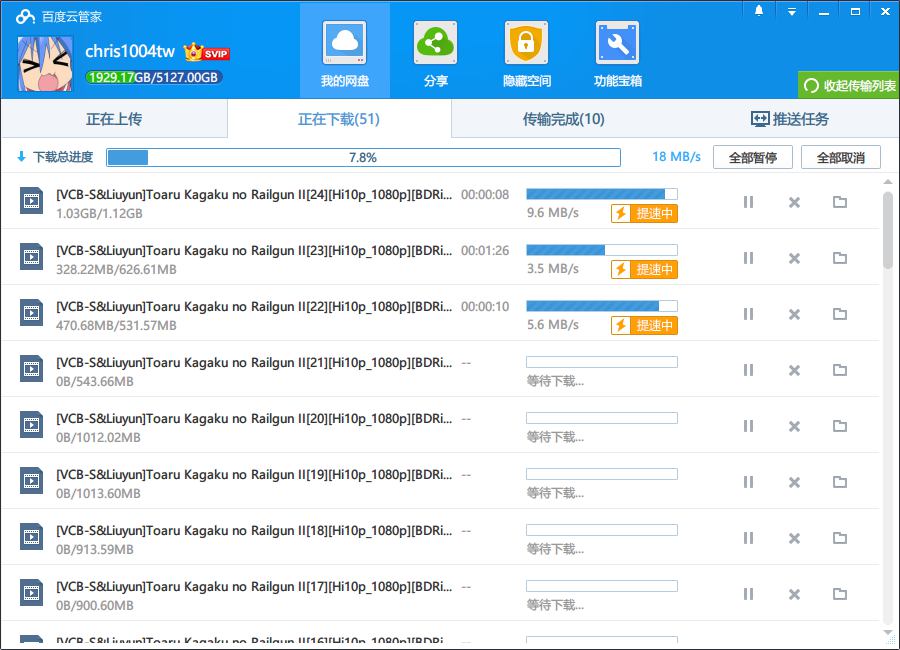Cancel Railgun II[21] download
900x650 pixels.
794,370
